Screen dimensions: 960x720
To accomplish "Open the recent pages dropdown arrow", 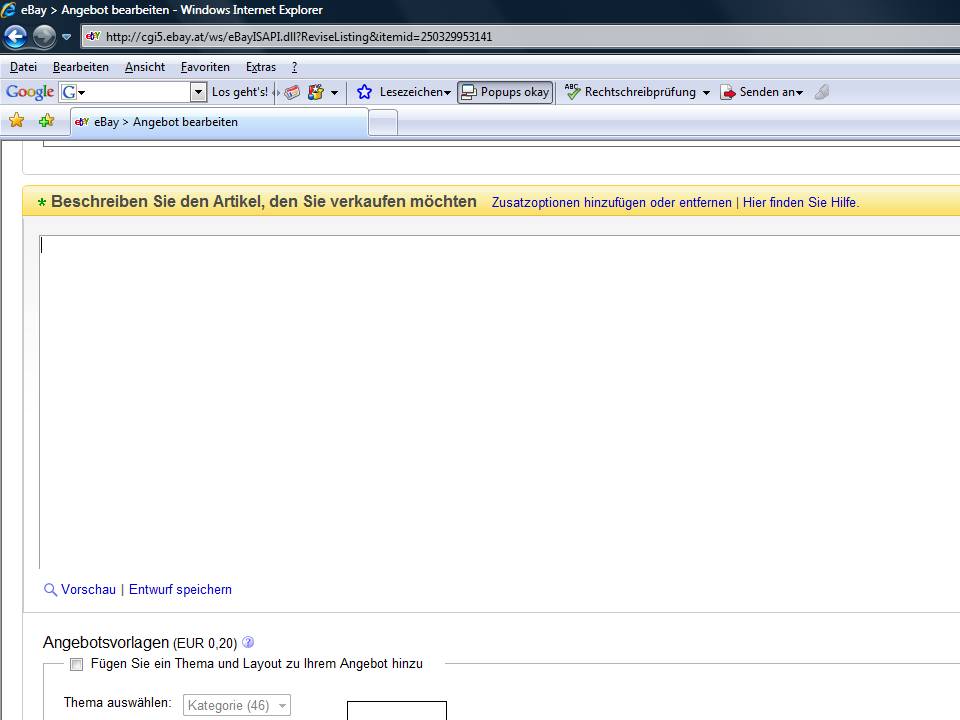I will pos(67,37).
